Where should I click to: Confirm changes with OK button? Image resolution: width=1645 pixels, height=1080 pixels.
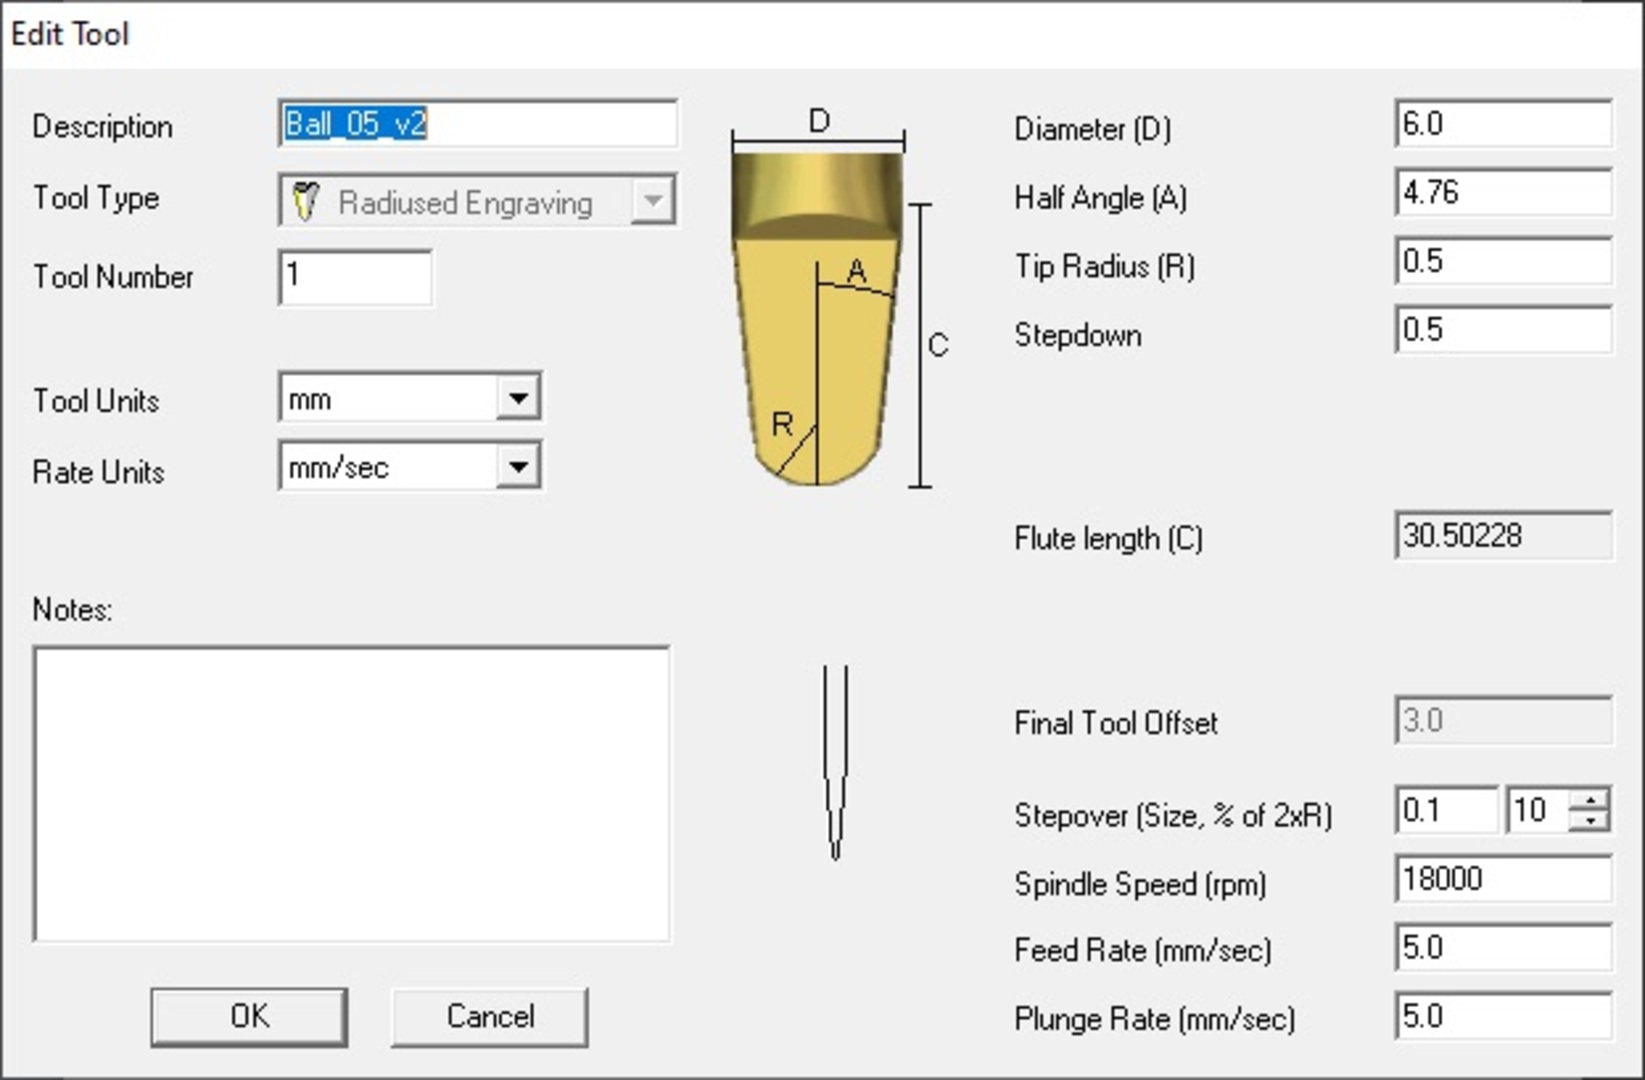coord(249,1017)
